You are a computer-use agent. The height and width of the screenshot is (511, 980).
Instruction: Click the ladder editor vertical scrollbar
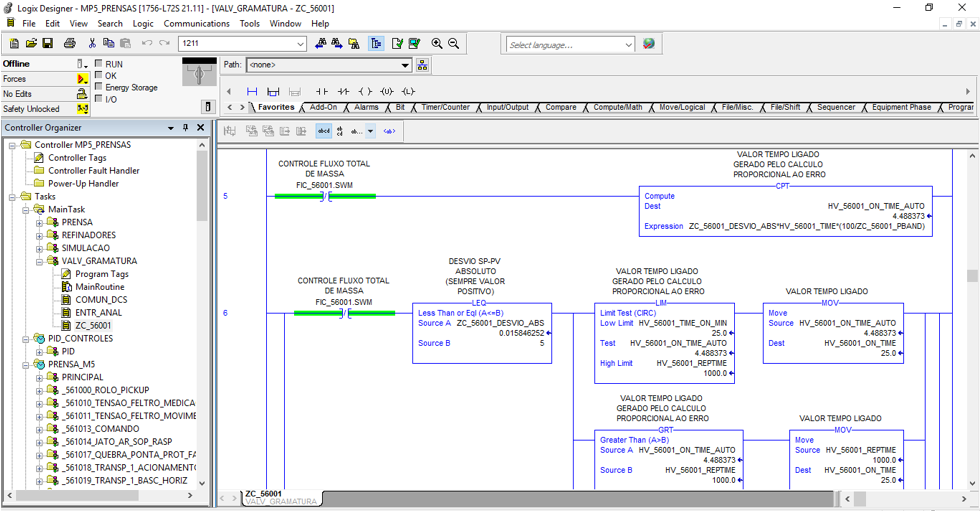pos(971,319)
